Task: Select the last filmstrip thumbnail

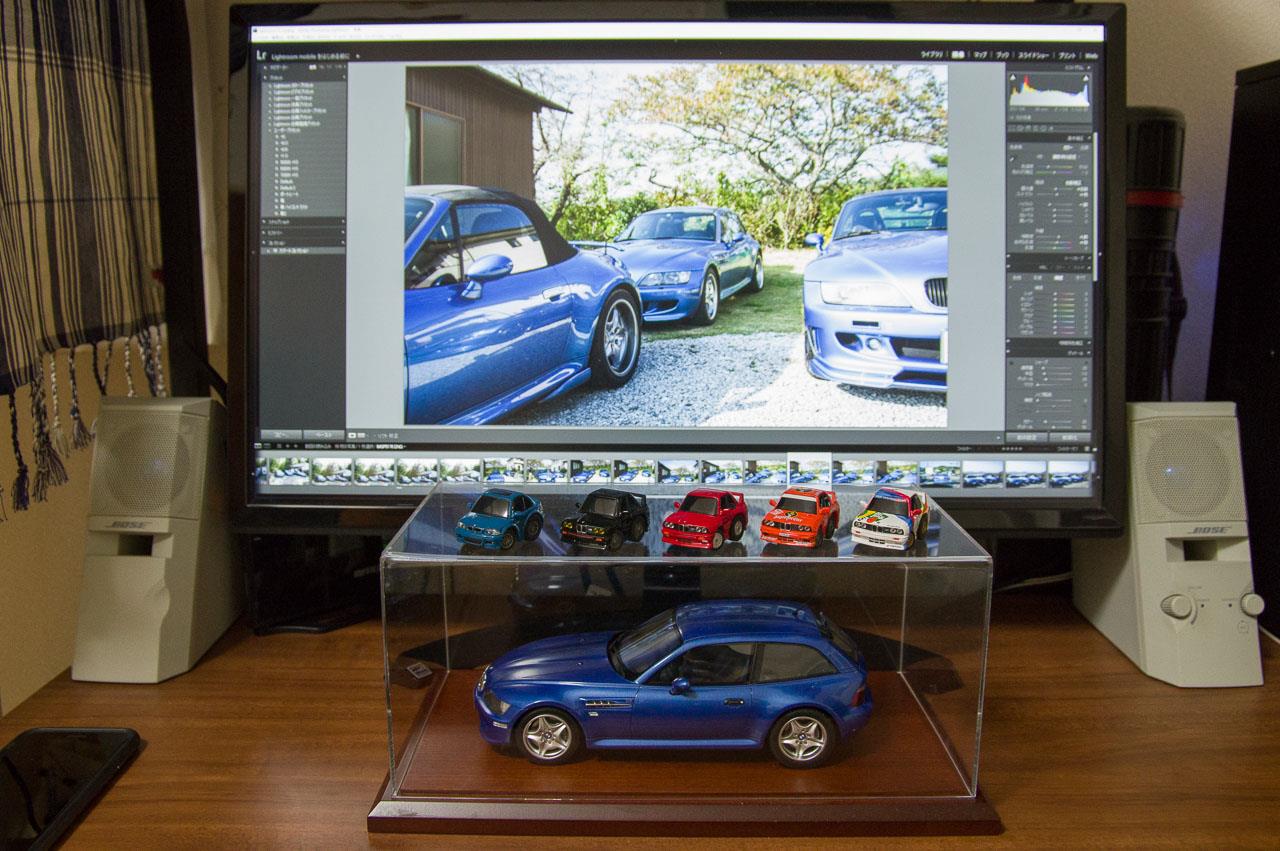Action: click(1069, 474)
